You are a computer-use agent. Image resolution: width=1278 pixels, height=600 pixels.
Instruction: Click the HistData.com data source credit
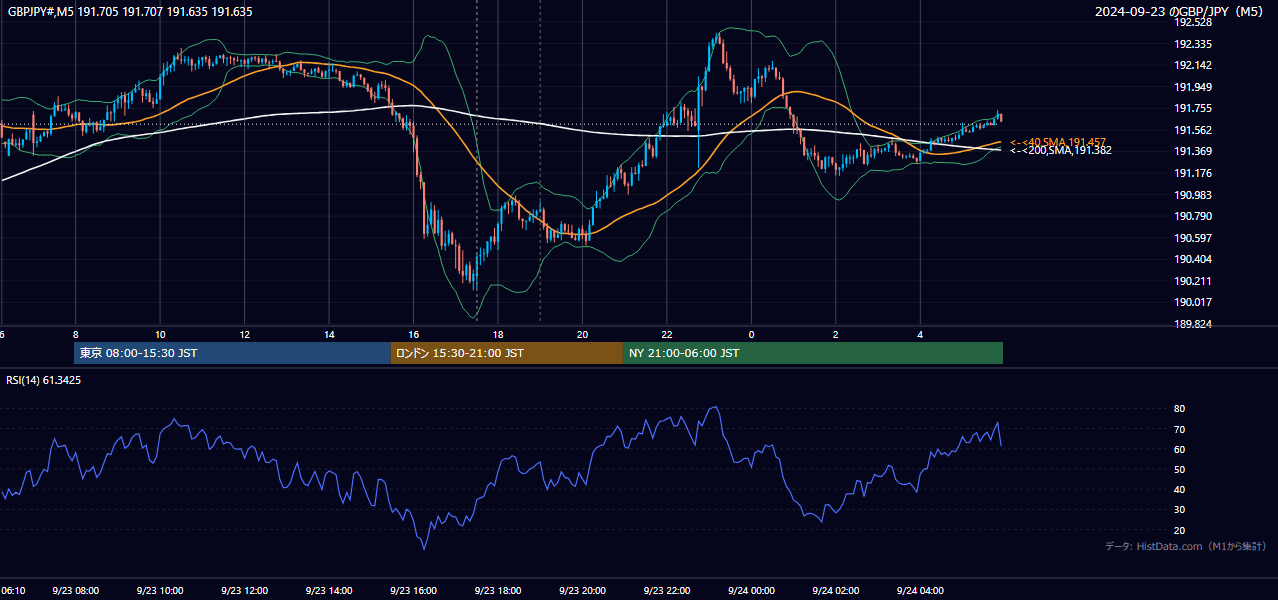1186,546
